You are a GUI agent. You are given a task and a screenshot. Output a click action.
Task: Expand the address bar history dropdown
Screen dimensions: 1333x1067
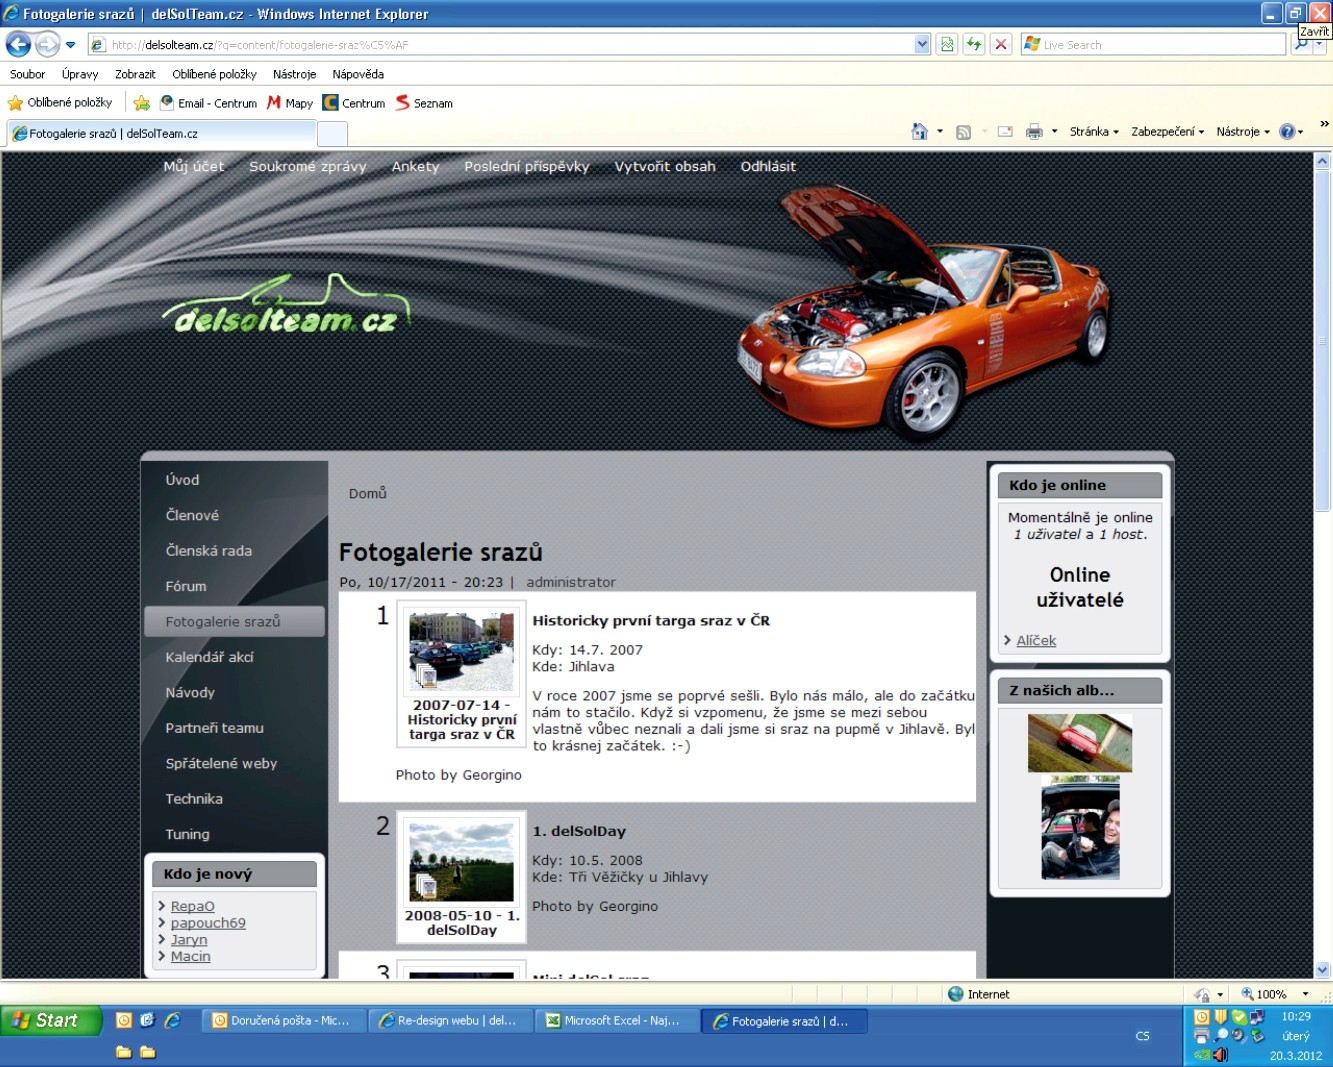coord(922,45)
